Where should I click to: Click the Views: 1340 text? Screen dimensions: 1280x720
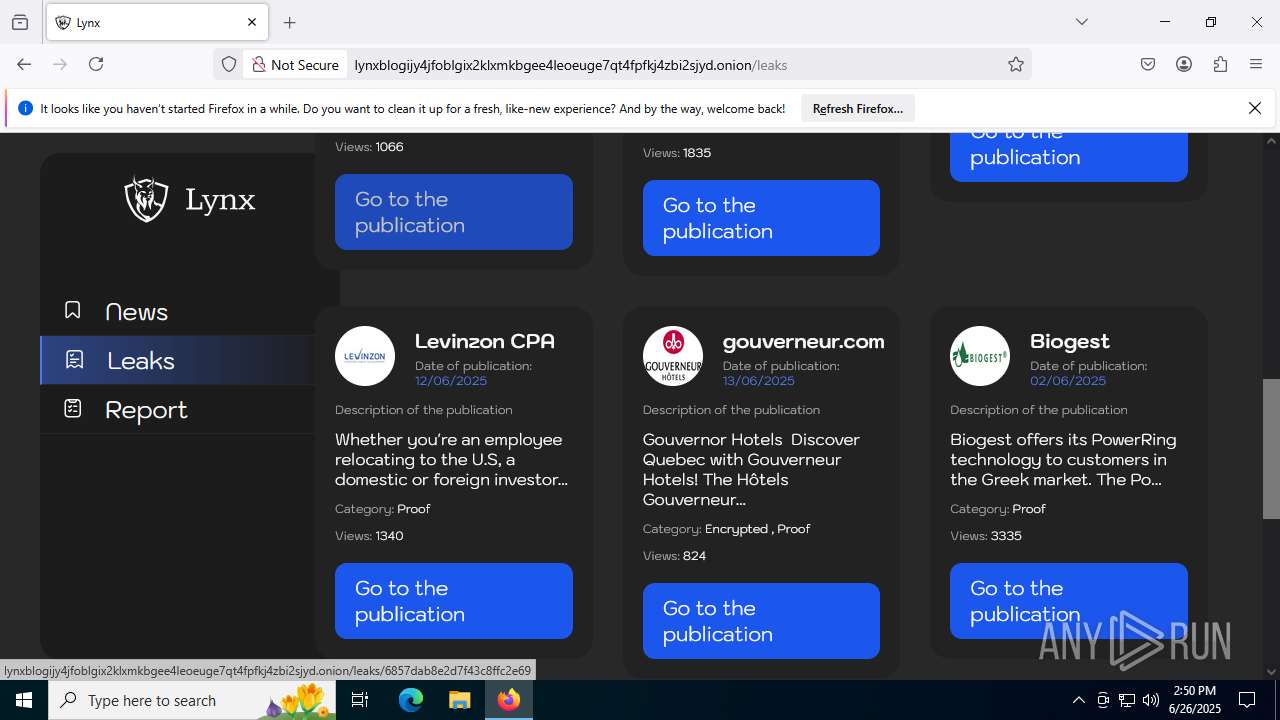(369, 536)
